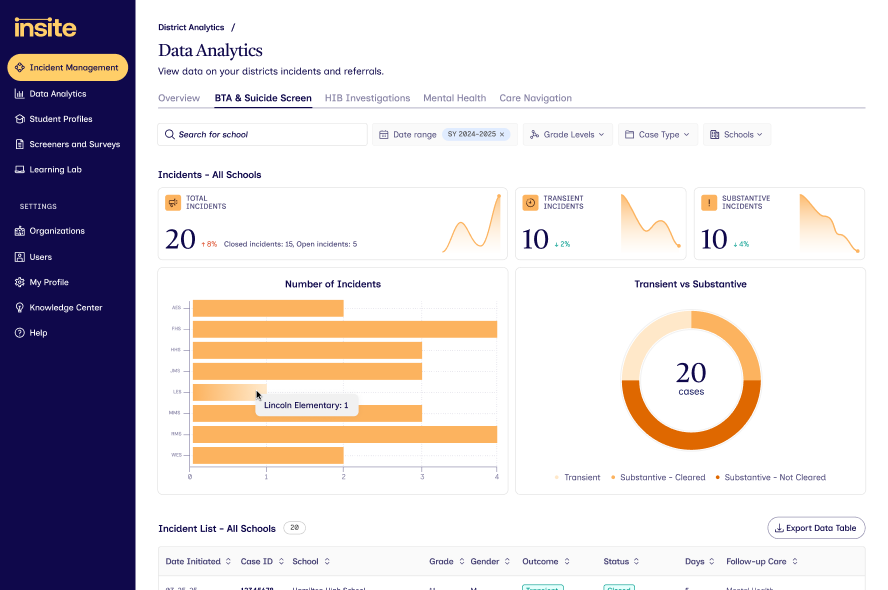
Task: Click the Users icon in settings
Action: tap(20, 257)
